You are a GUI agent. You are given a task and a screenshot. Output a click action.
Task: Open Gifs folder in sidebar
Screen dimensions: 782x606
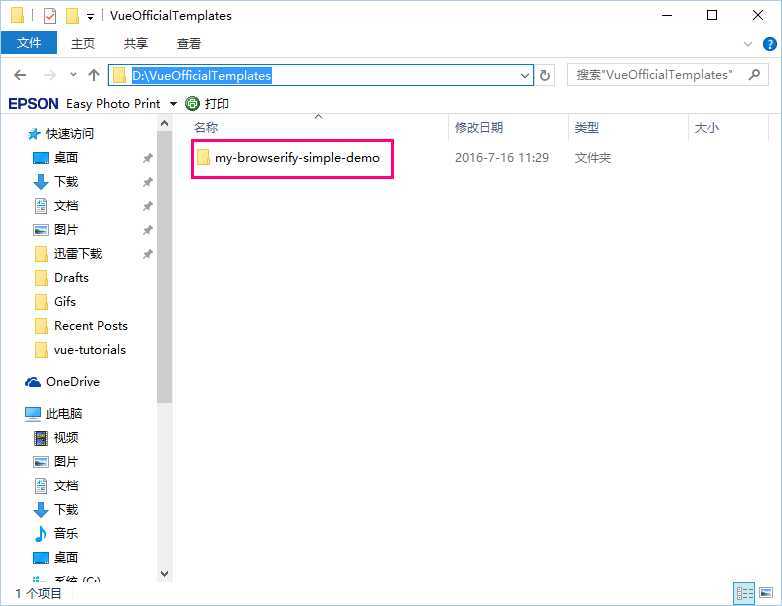coord(55,302)
